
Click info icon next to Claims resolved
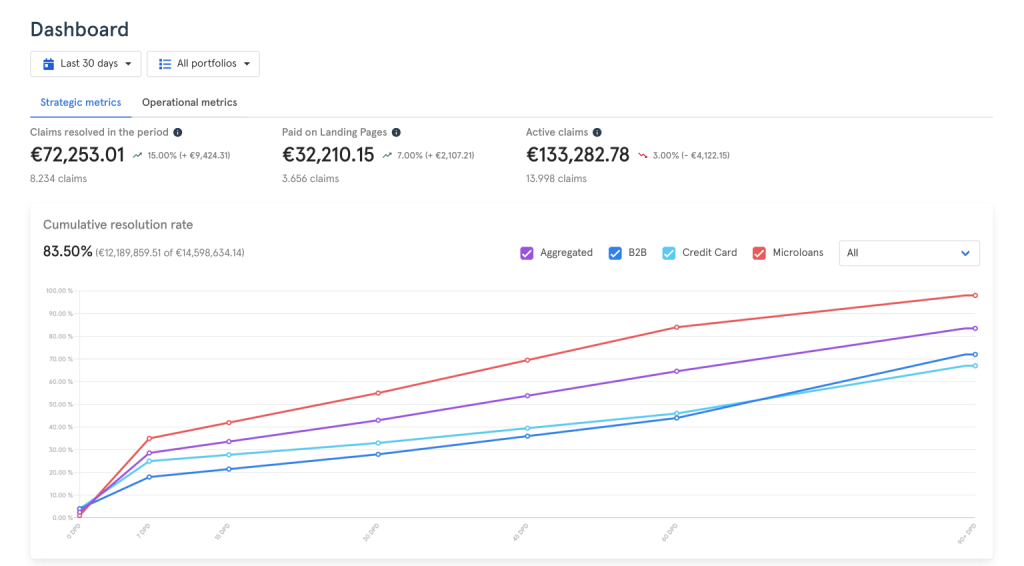point(177,132)
